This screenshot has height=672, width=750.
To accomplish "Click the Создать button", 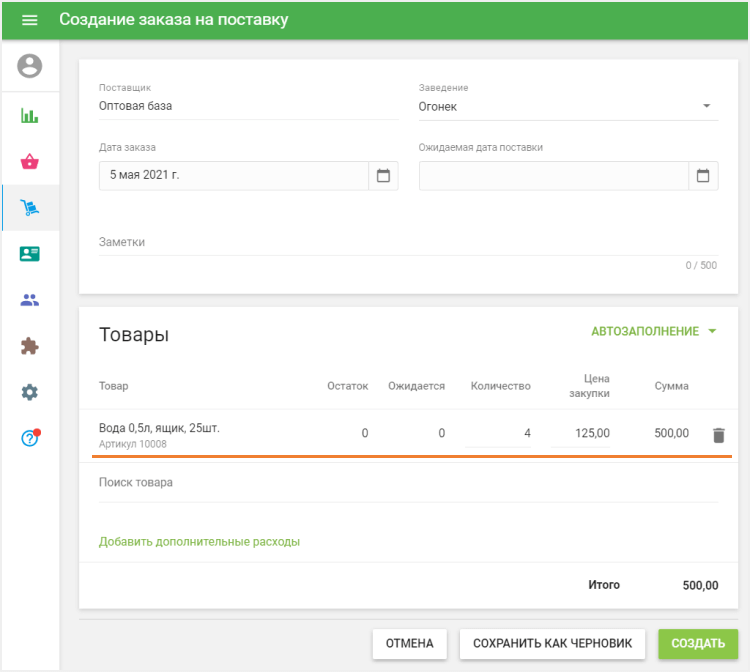I will [698, 644].
